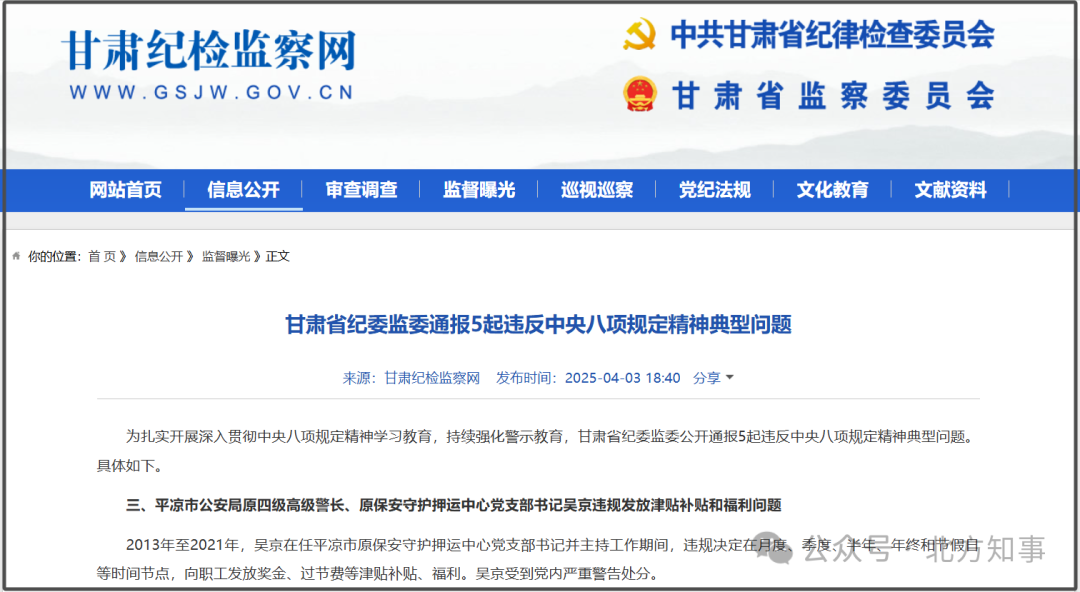Click the publish time 2025-04-03 18:40
1080x592 pixels.
[x=623, y=378]
